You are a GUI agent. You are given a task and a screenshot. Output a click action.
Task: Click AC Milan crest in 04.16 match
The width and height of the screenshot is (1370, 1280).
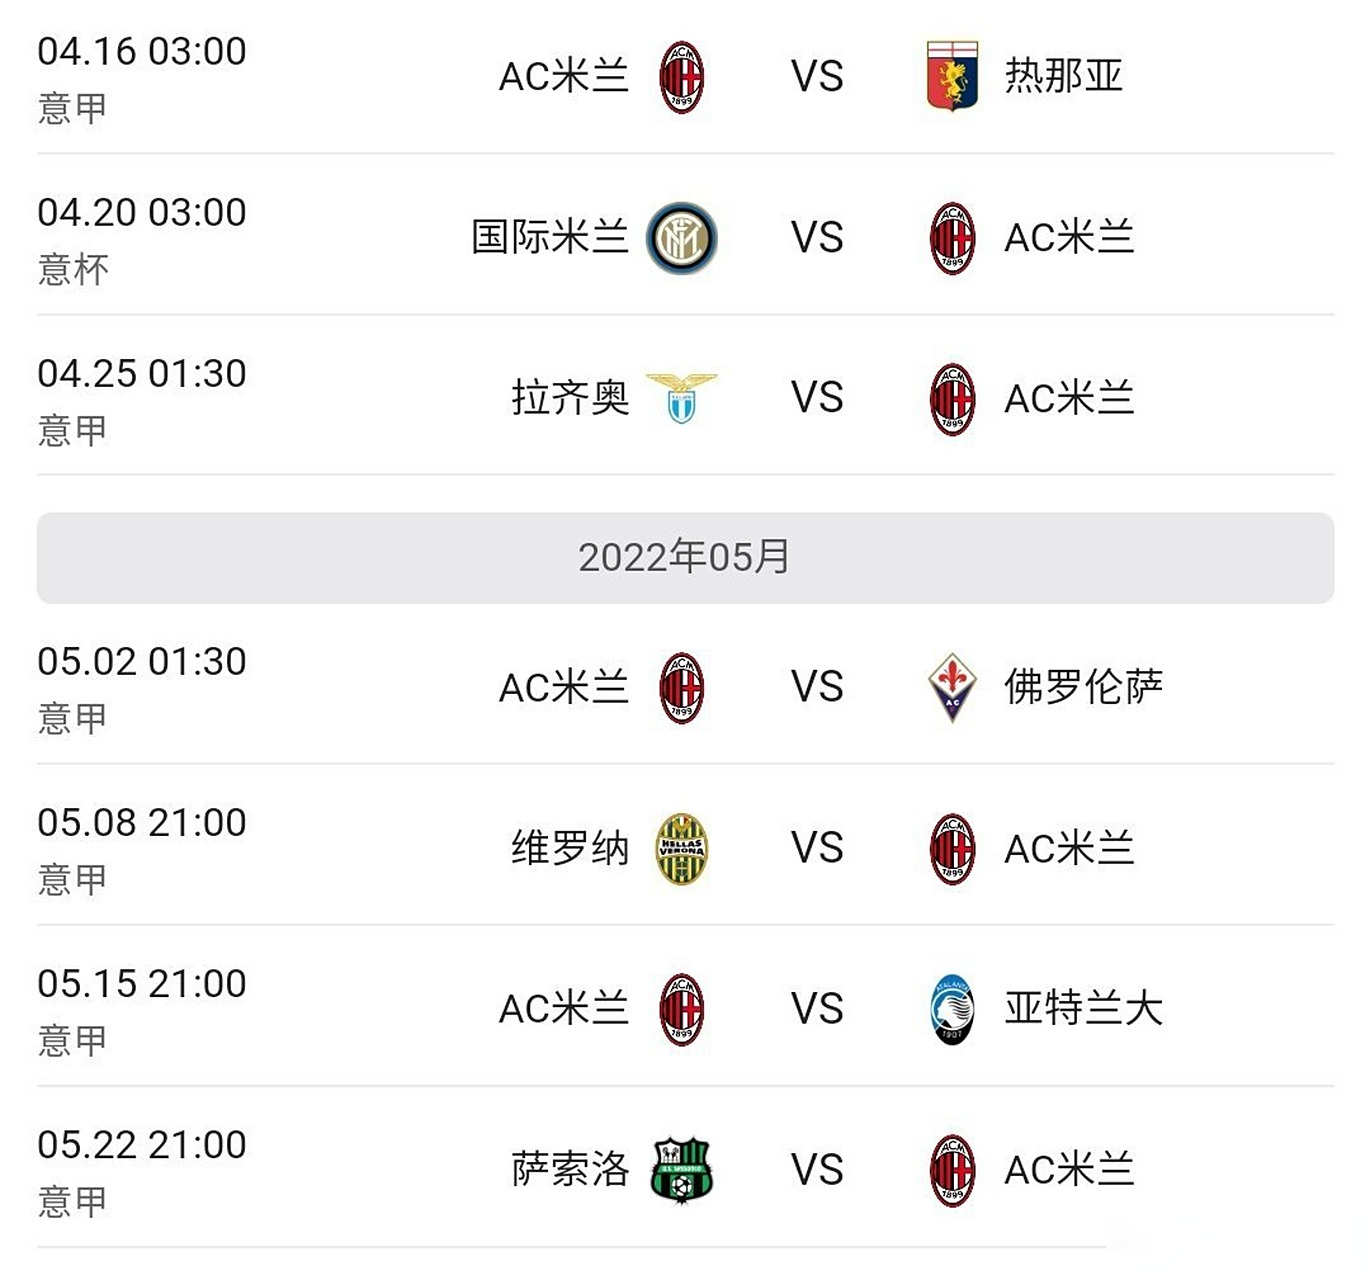point(682,76)
